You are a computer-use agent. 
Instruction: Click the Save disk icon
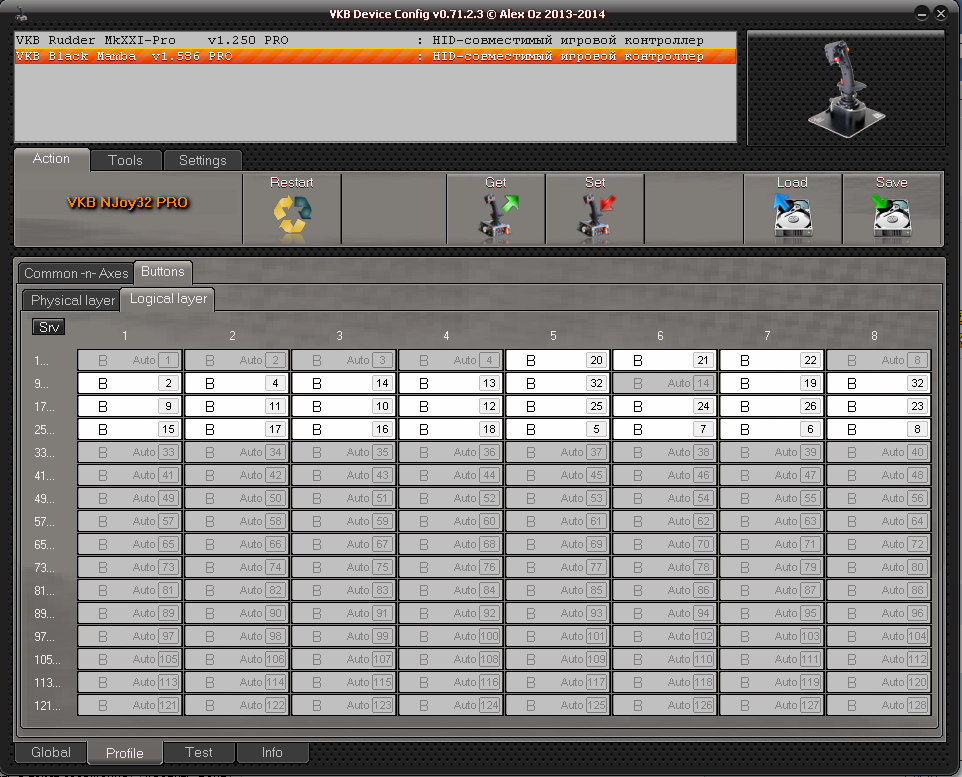[x=891, y=215]
